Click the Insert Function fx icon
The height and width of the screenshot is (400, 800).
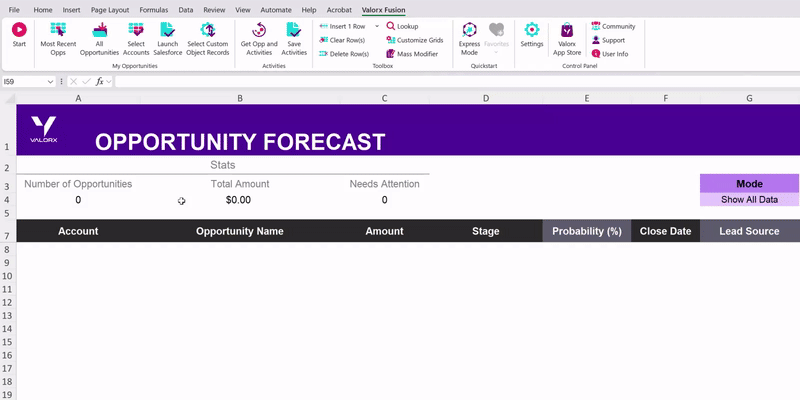[100, 82]
